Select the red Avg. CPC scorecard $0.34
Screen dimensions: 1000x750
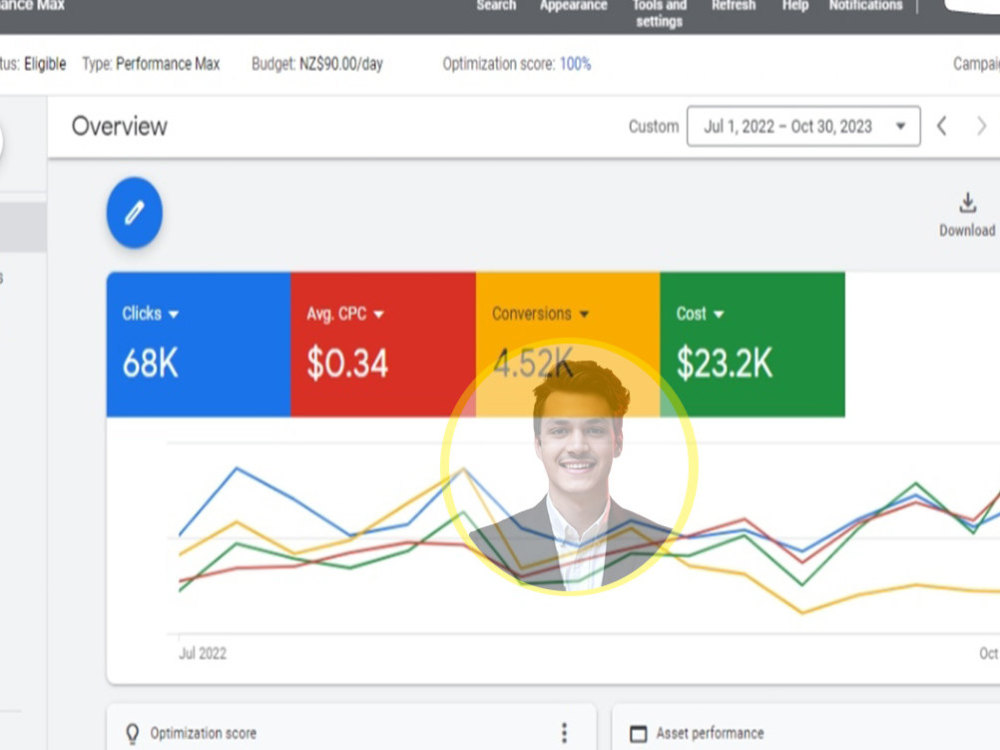(347, 363)
